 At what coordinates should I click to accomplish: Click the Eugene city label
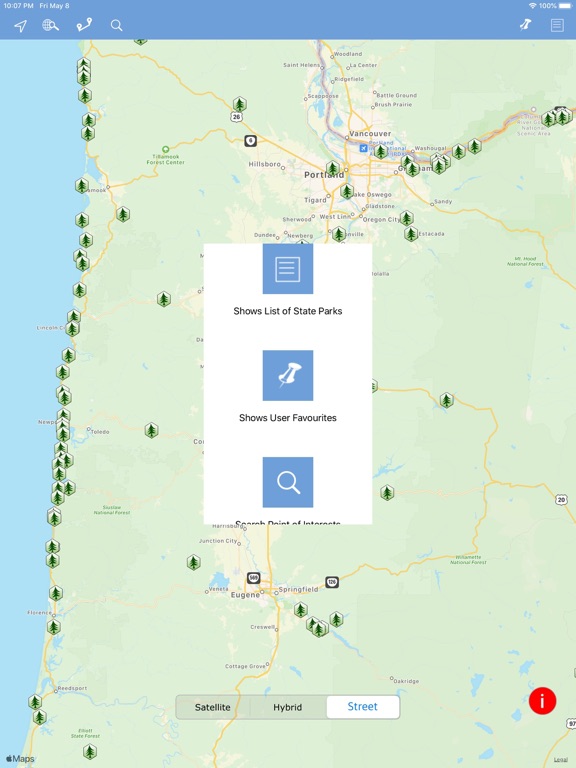pos(245,595)
